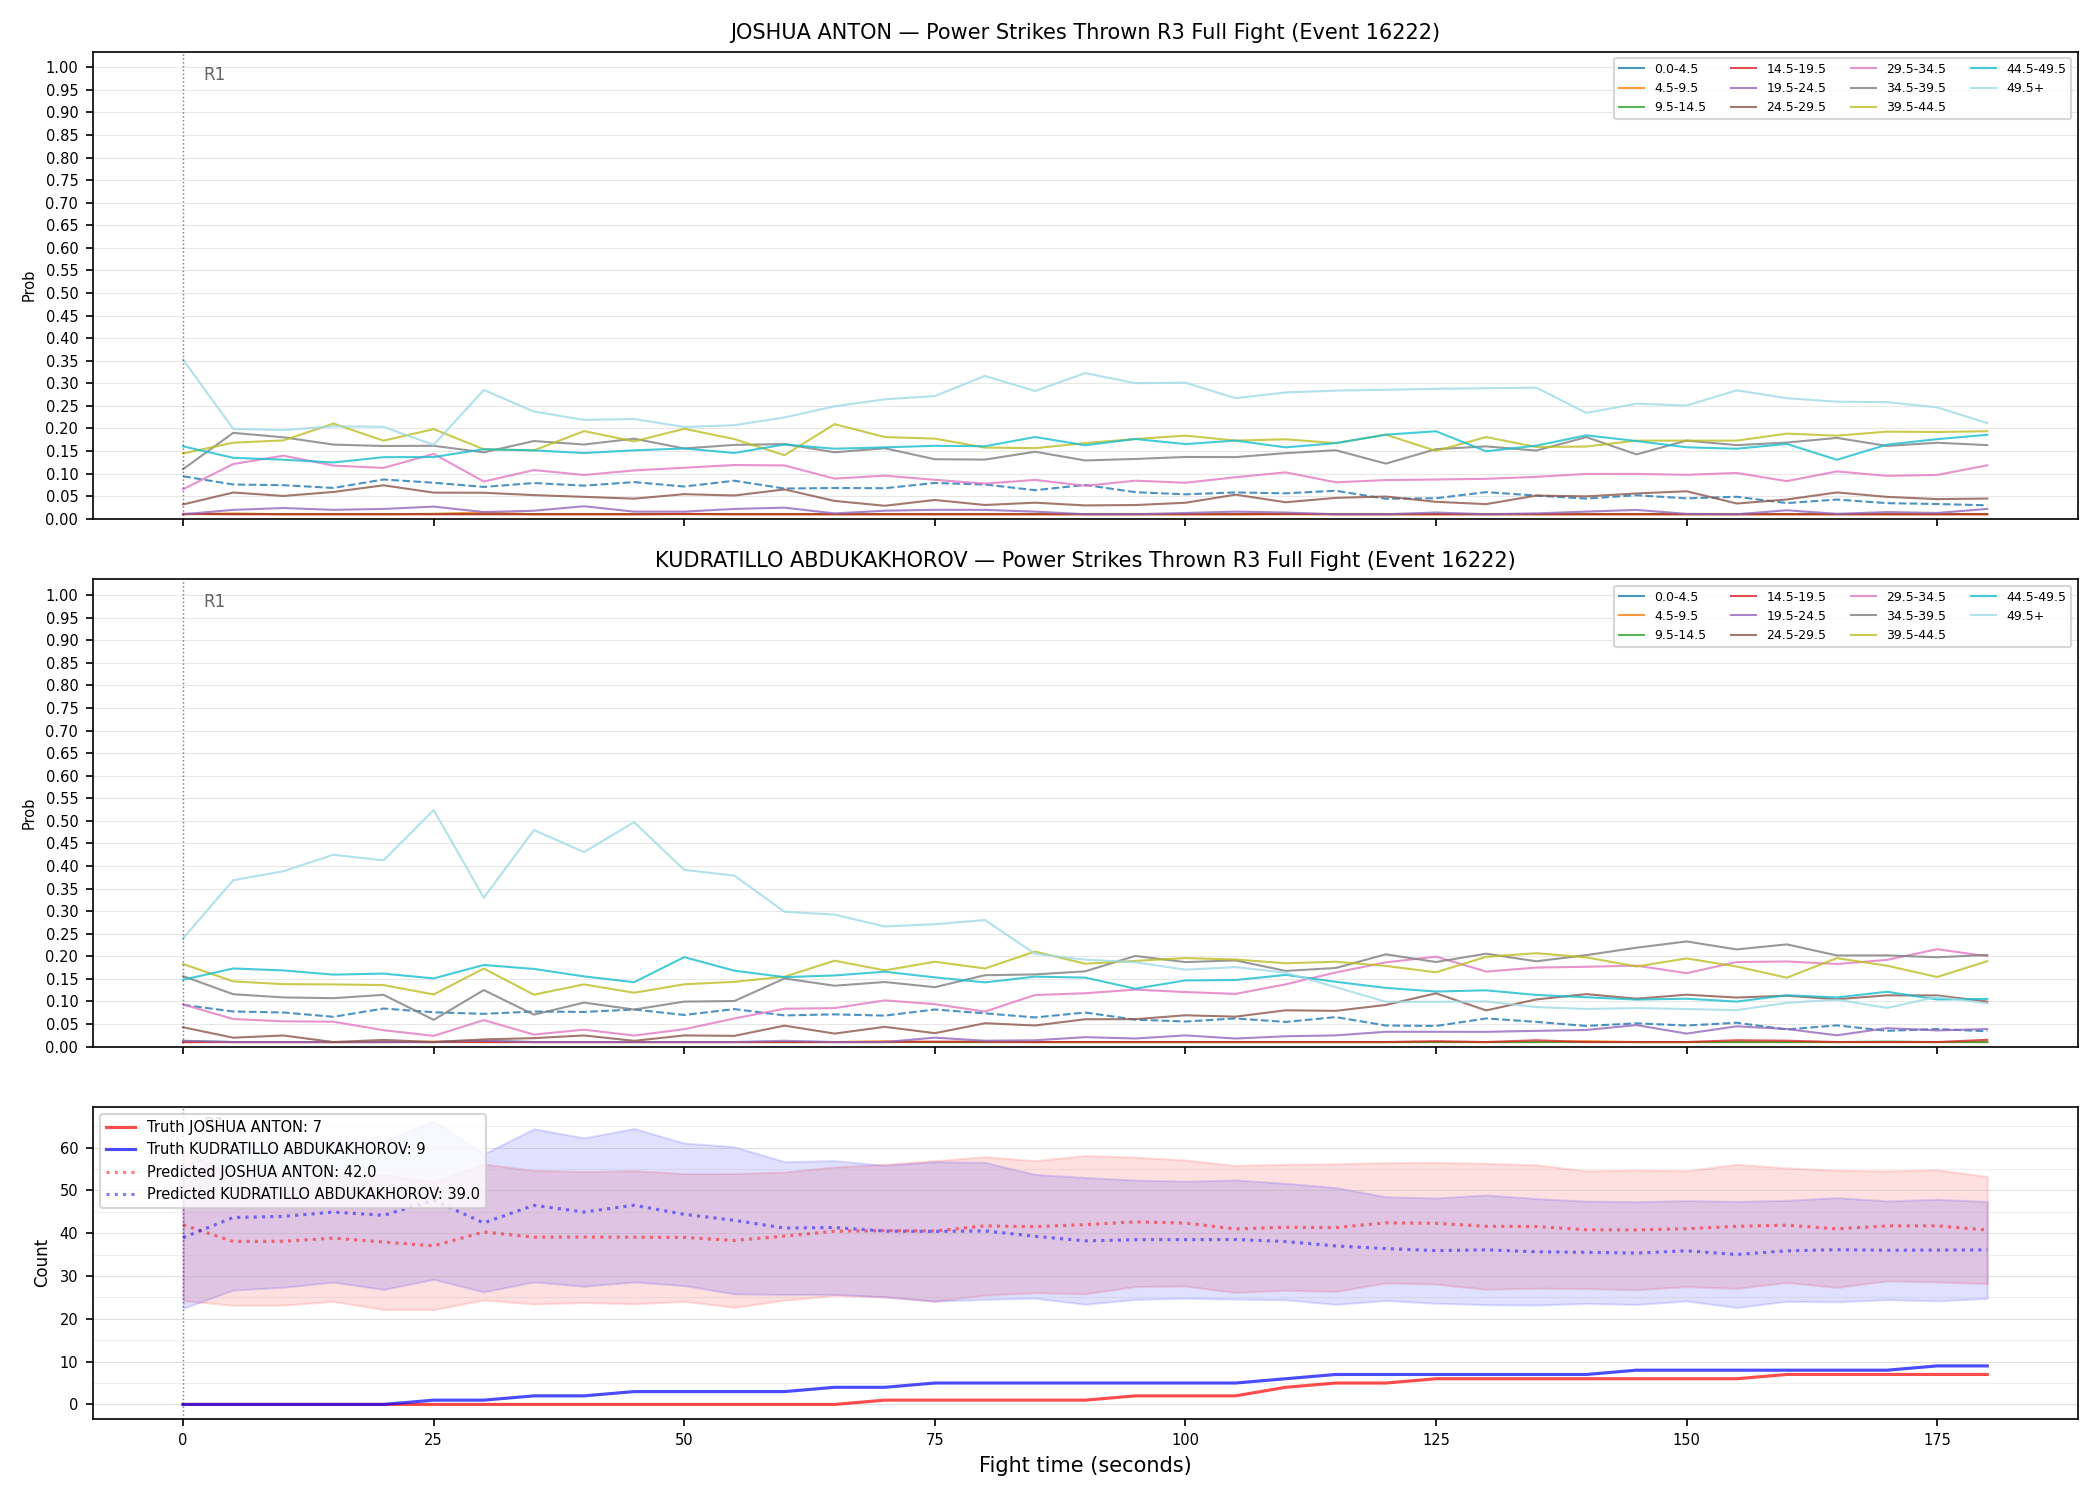Click the JOSHUA ANTON chart title
The image size is (2100, 1500).
(x=1085, y=32)
